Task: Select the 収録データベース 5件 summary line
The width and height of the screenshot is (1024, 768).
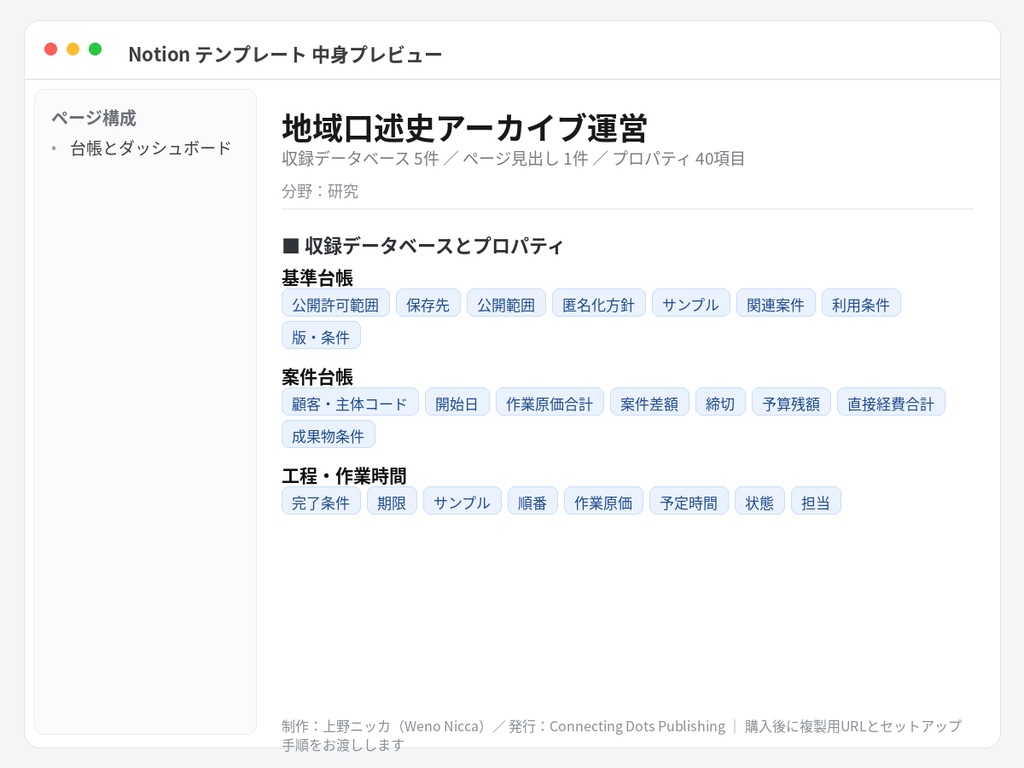Action: (513, 159)
